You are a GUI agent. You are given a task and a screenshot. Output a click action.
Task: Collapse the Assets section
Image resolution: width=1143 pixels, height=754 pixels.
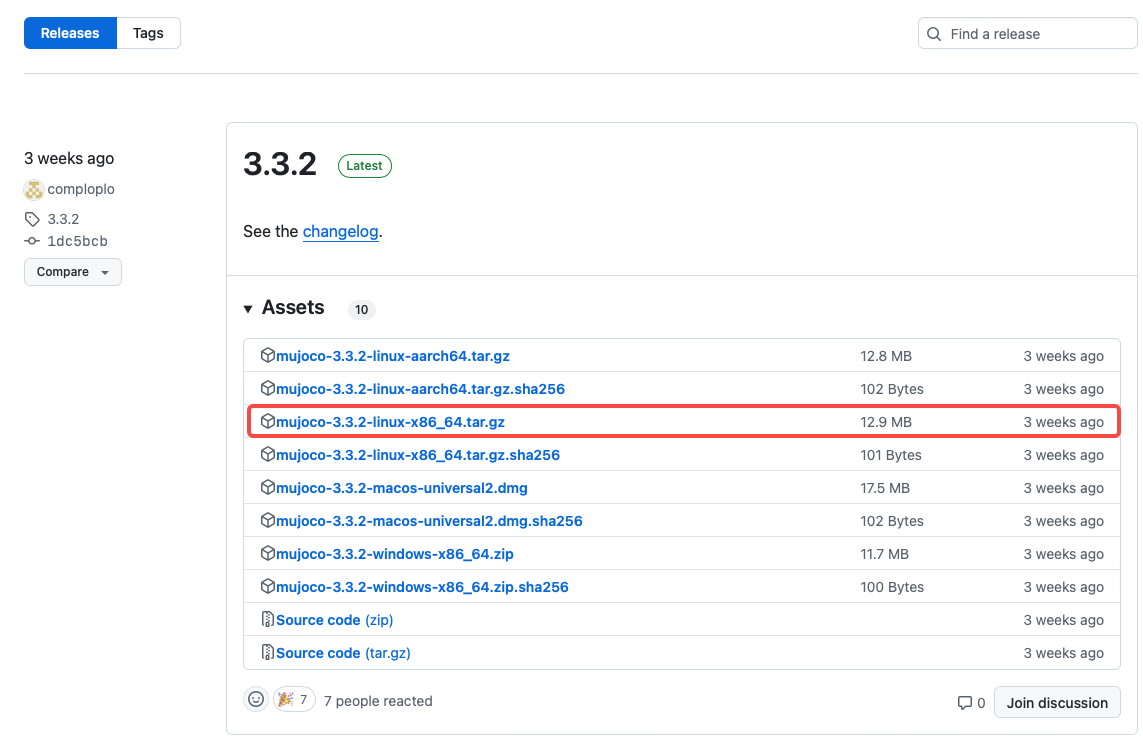click(284, 308)
